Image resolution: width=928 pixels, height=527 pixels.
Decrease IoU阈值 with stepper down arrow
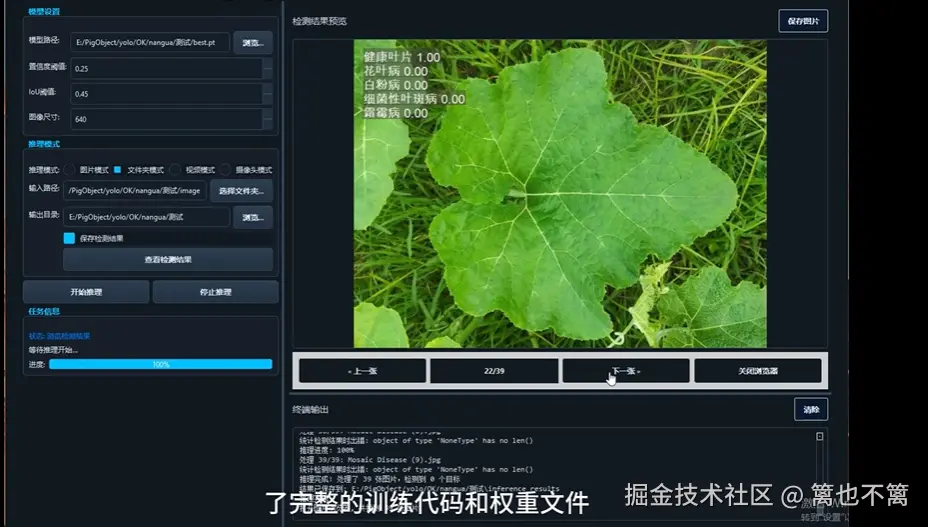(x=268, y=99)
